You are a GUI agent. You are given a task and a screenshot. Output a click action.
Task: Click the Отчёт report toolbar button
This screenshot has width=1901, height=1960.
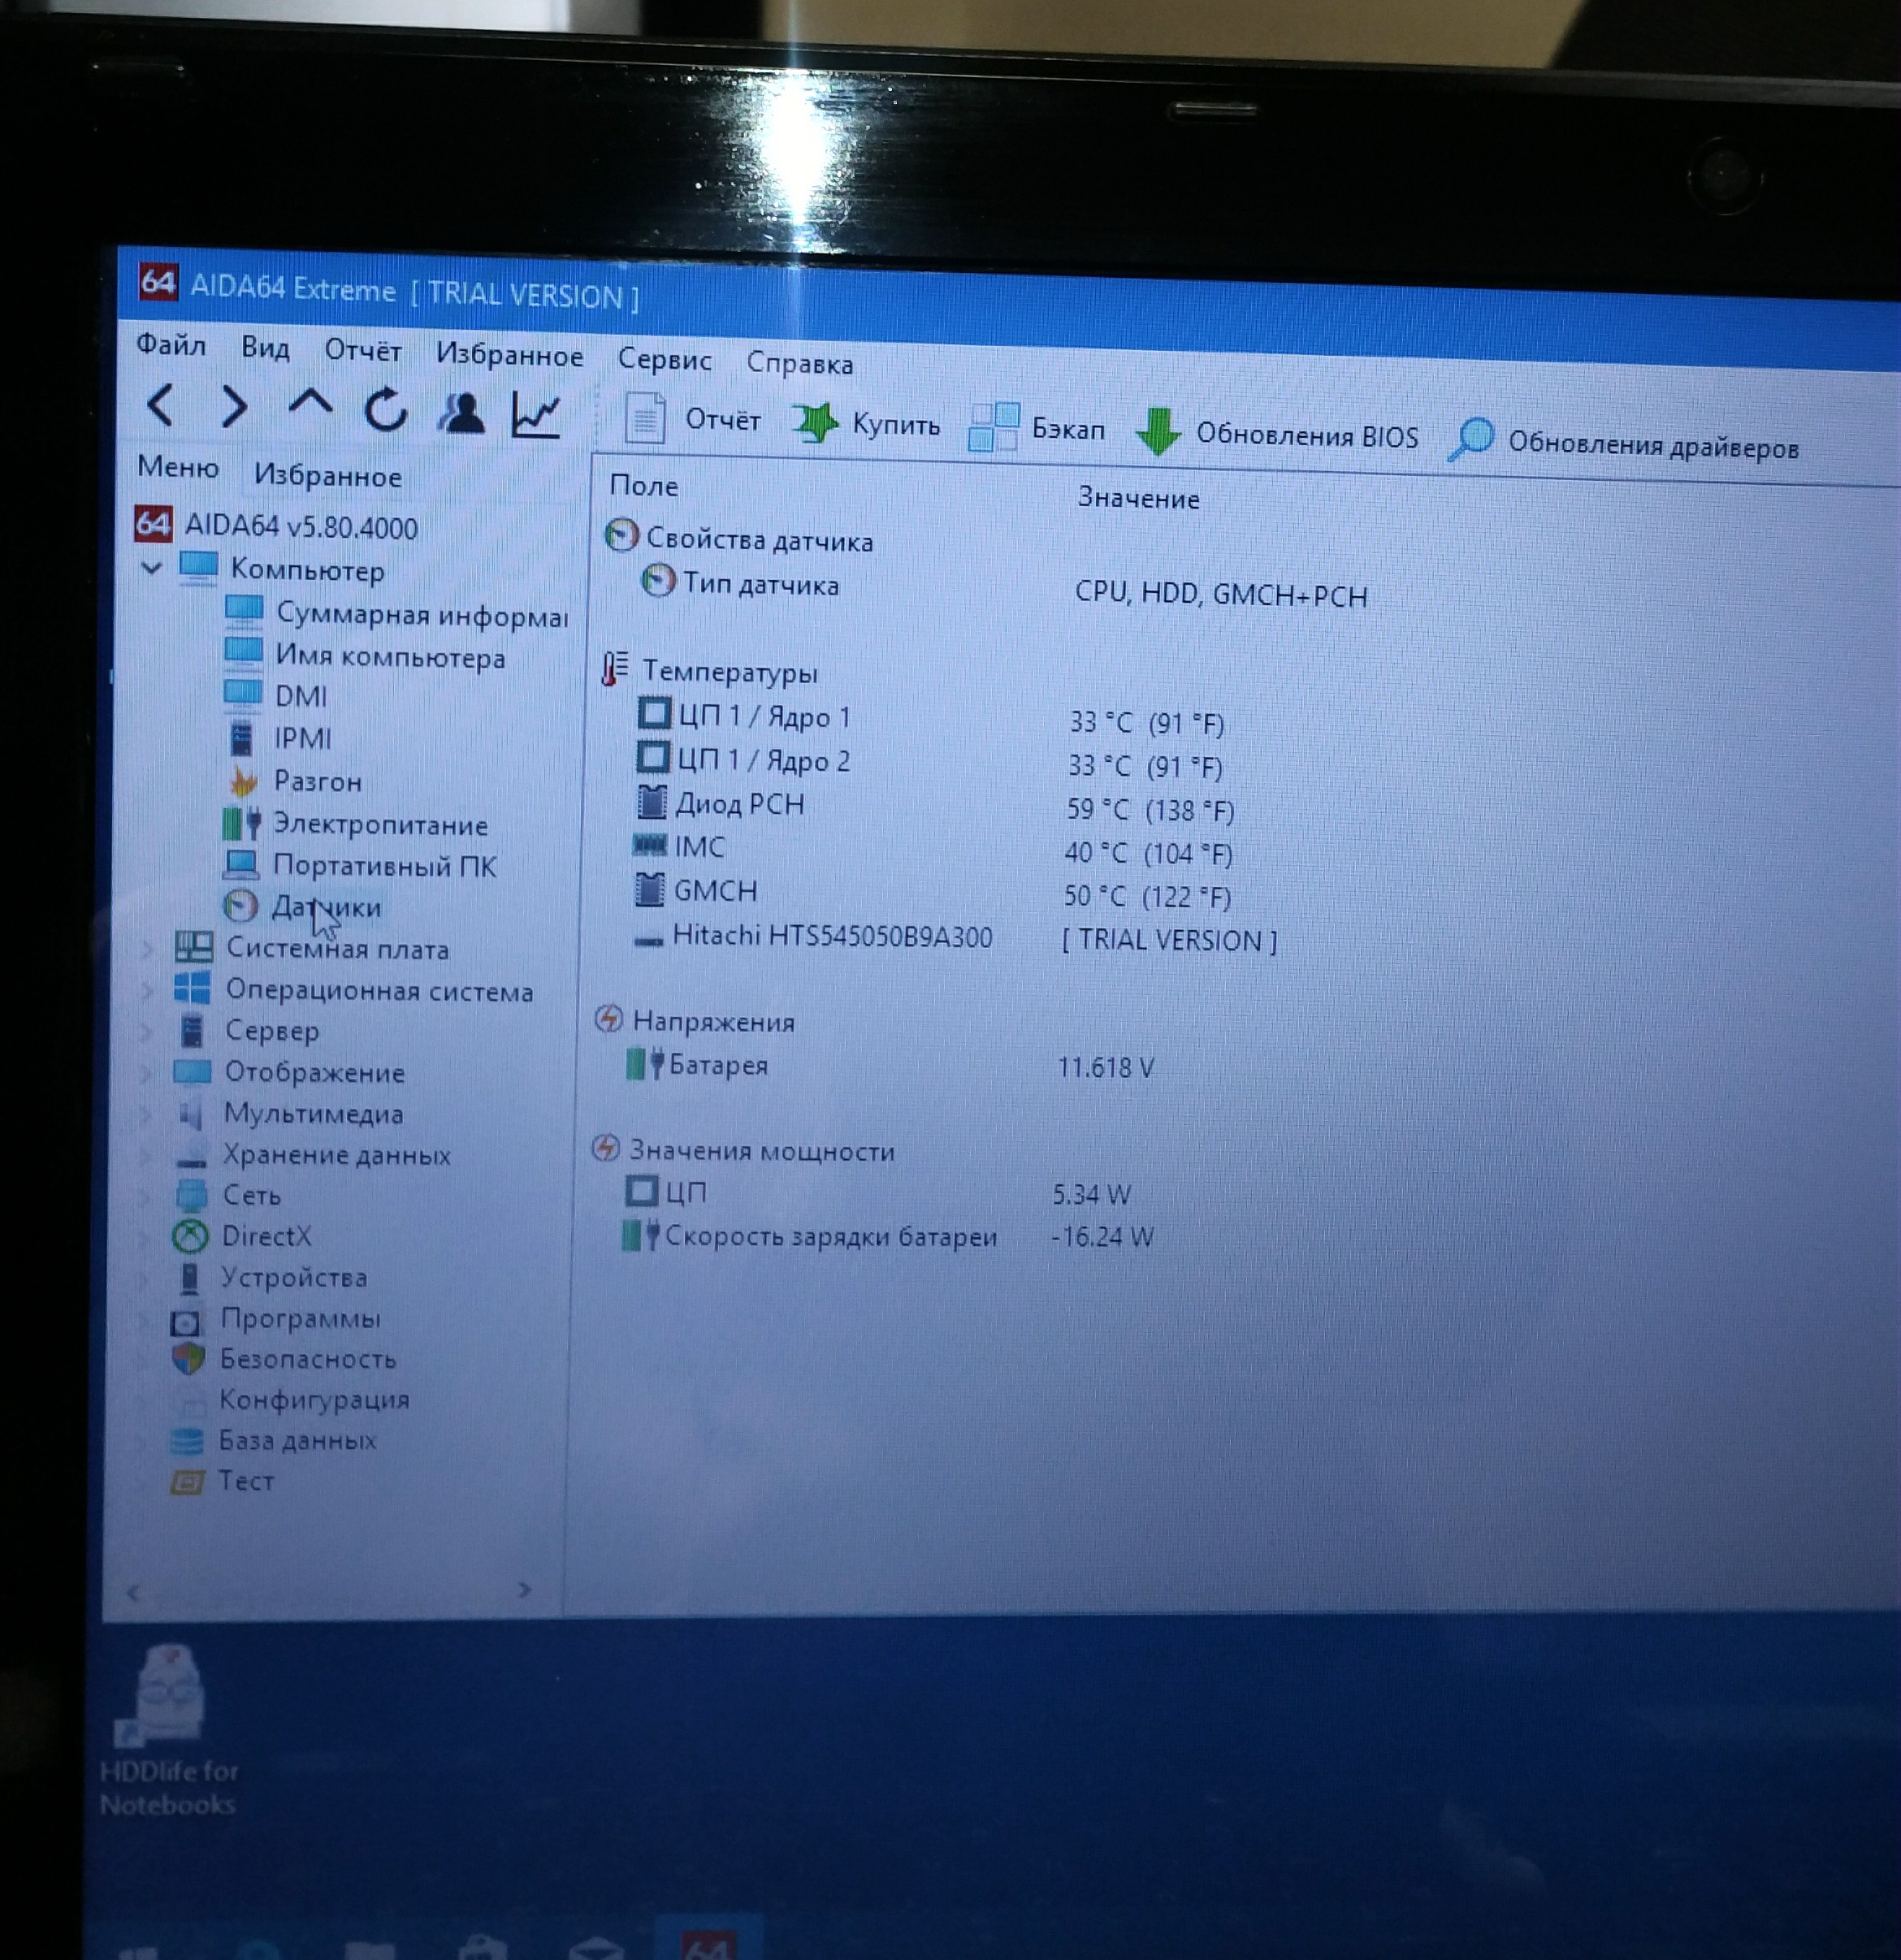pyautogui.click(x=692, y=419)
